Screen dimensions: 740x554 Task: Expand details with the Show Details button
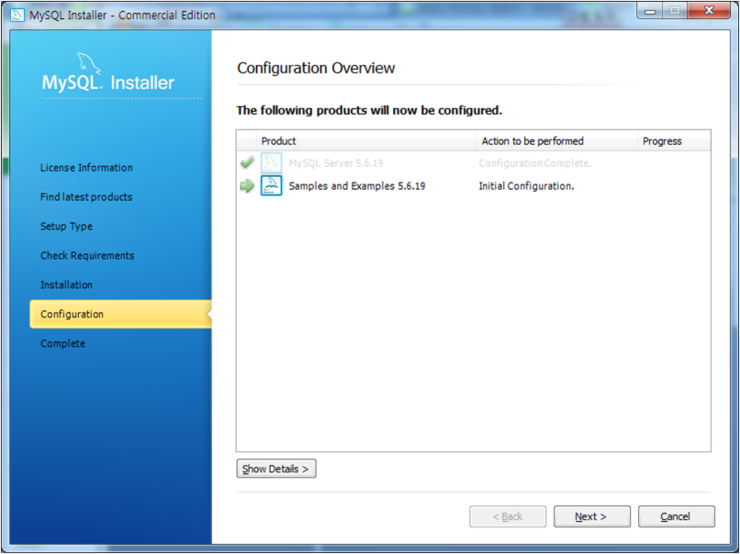pos(276,469)
